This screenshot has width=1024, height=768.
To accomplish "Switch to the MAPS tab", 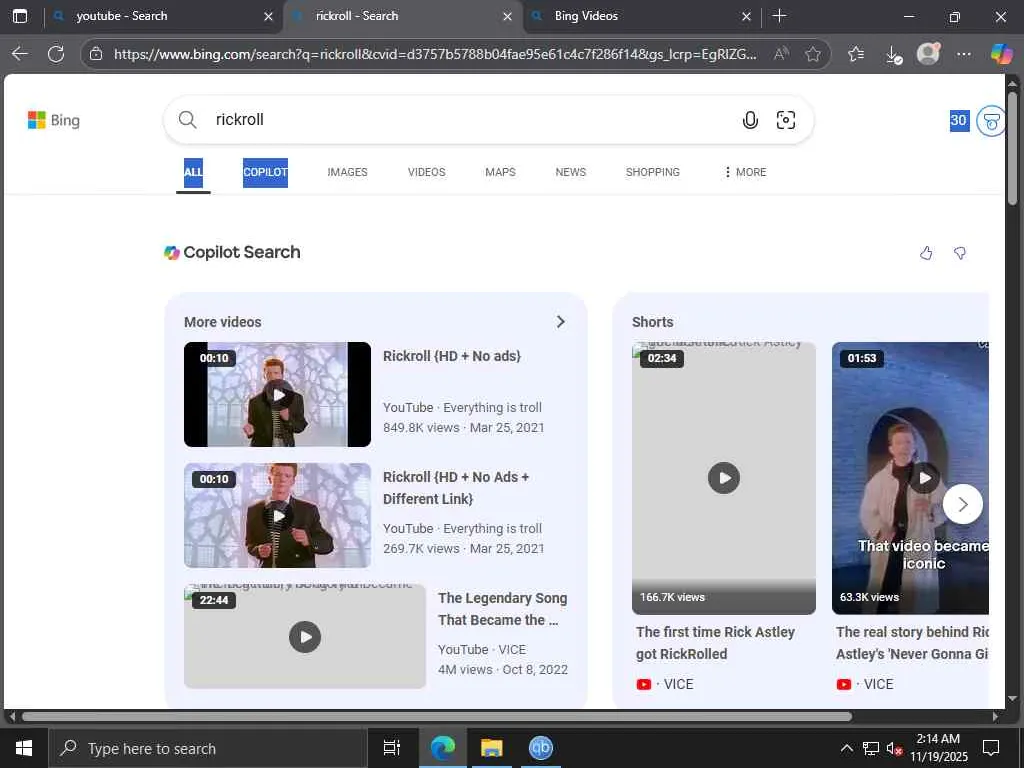I will tap(500, 172).
